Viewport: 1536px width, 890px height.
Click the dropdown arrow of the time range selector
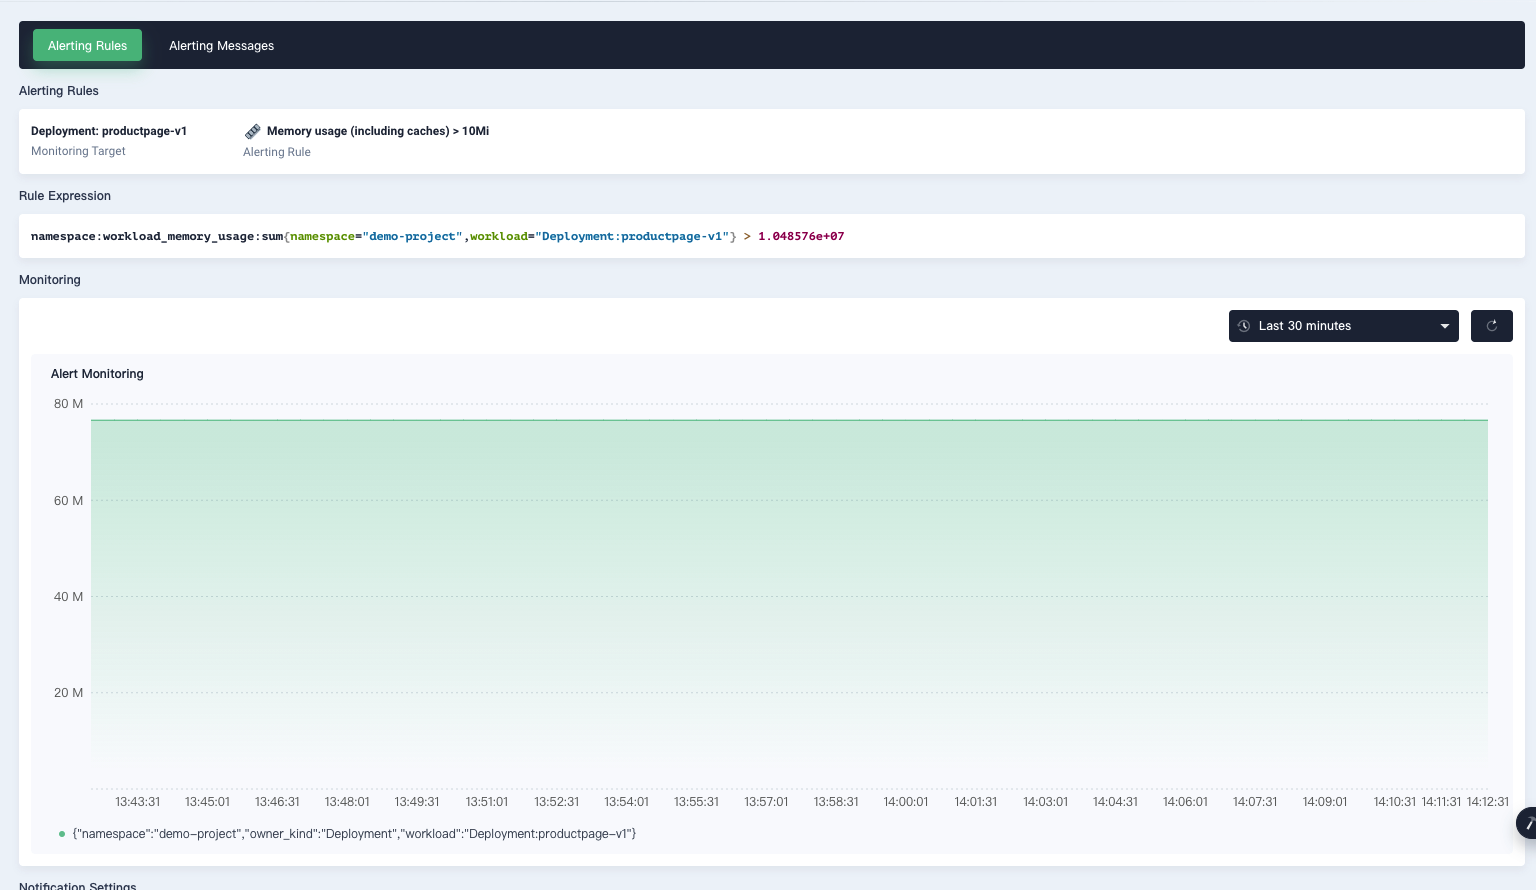1444,326
